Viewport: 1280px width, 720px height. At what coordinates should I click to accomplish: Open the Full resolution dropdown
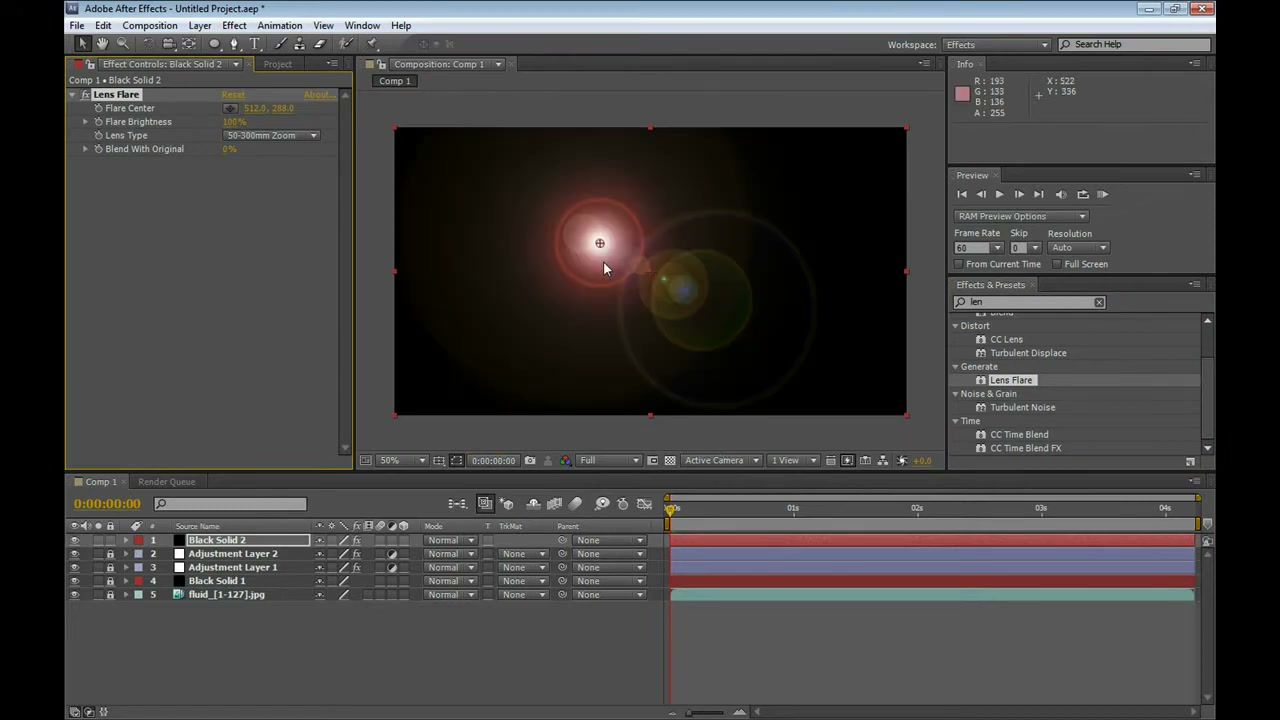coord(609,461)
